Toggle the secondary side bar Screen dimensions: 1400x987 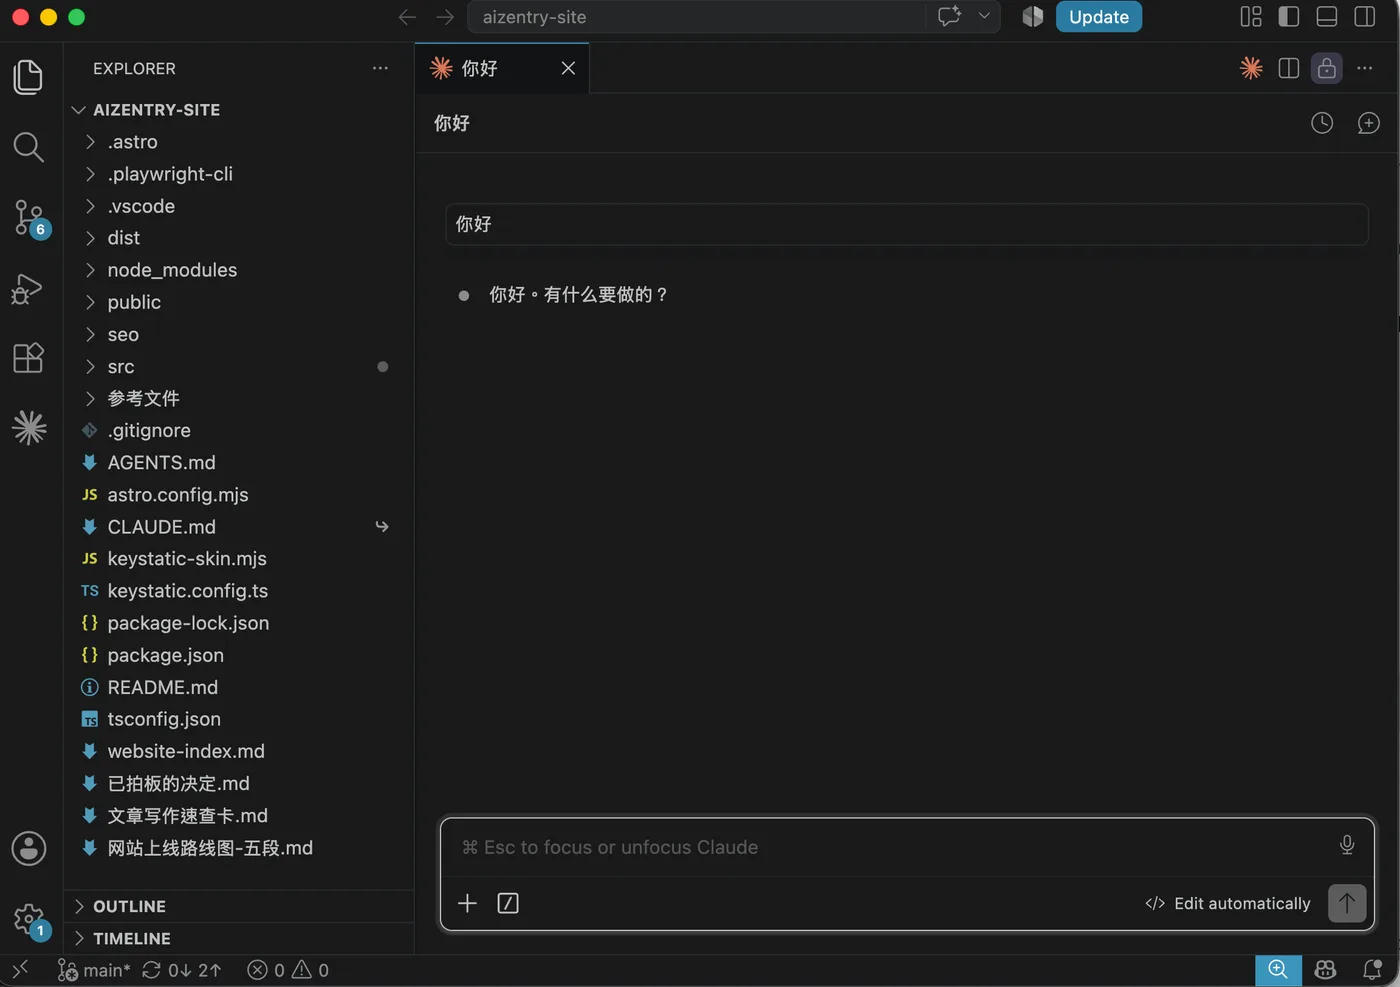click(1365, 16)
